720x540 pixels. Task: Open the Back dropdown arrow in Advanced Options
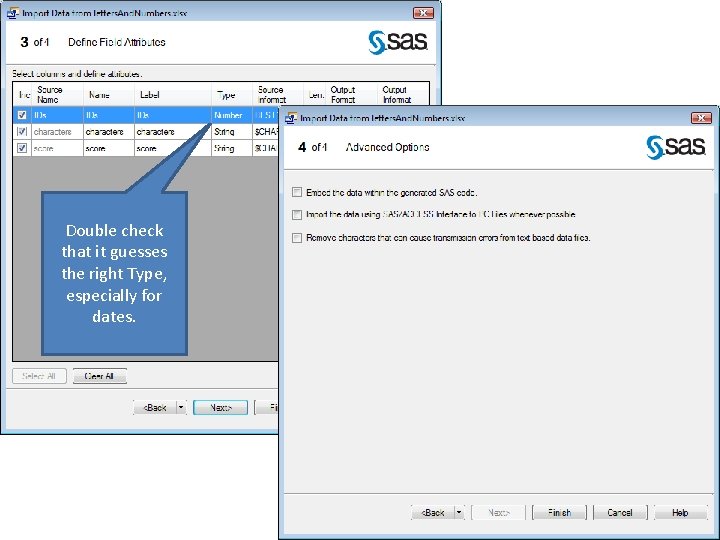coord(459,512)
